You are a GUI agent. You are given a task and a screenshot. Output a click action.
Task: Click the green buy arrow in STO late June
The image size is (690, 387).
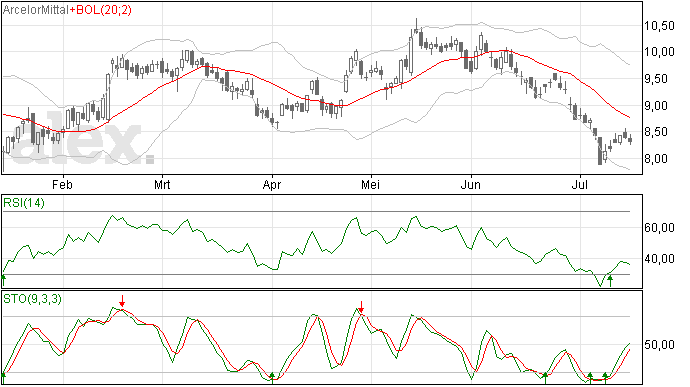(x=545, y=378)
